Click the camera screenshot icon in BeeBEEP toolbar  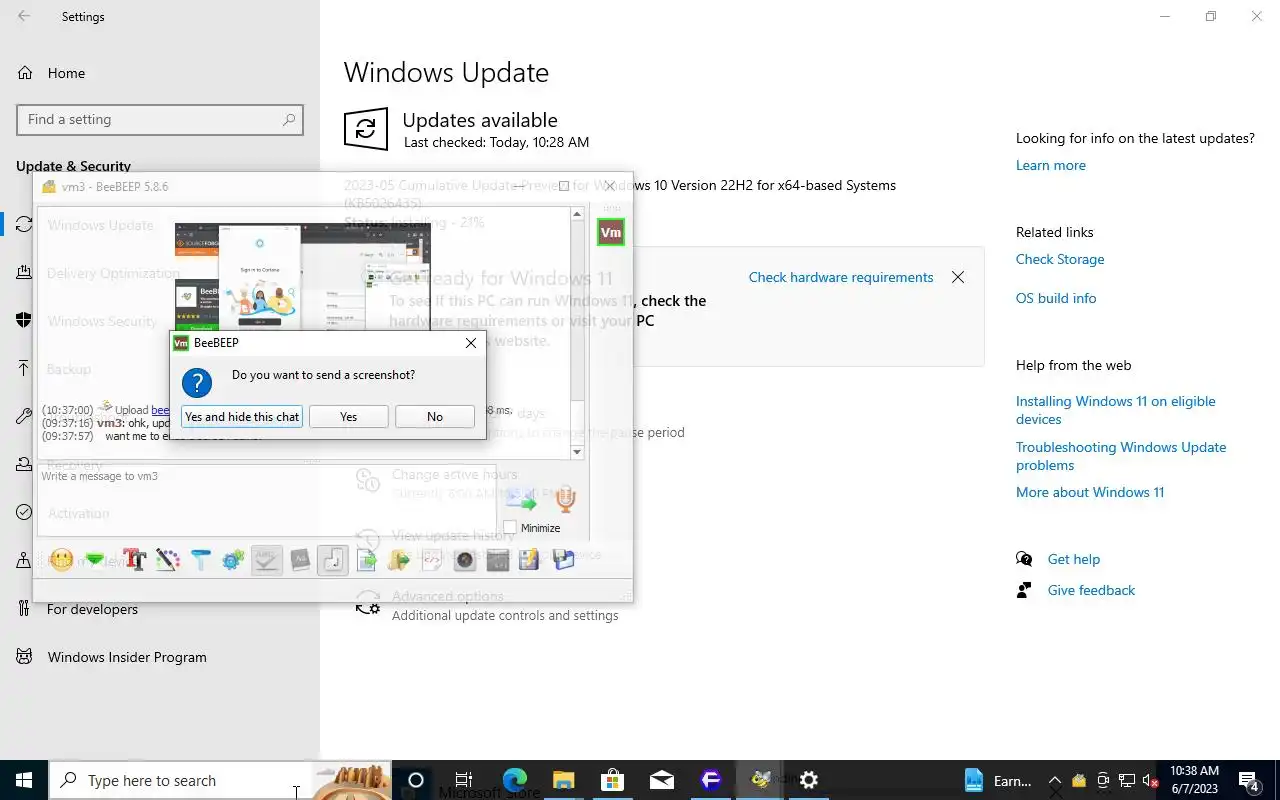coord(465,560)
